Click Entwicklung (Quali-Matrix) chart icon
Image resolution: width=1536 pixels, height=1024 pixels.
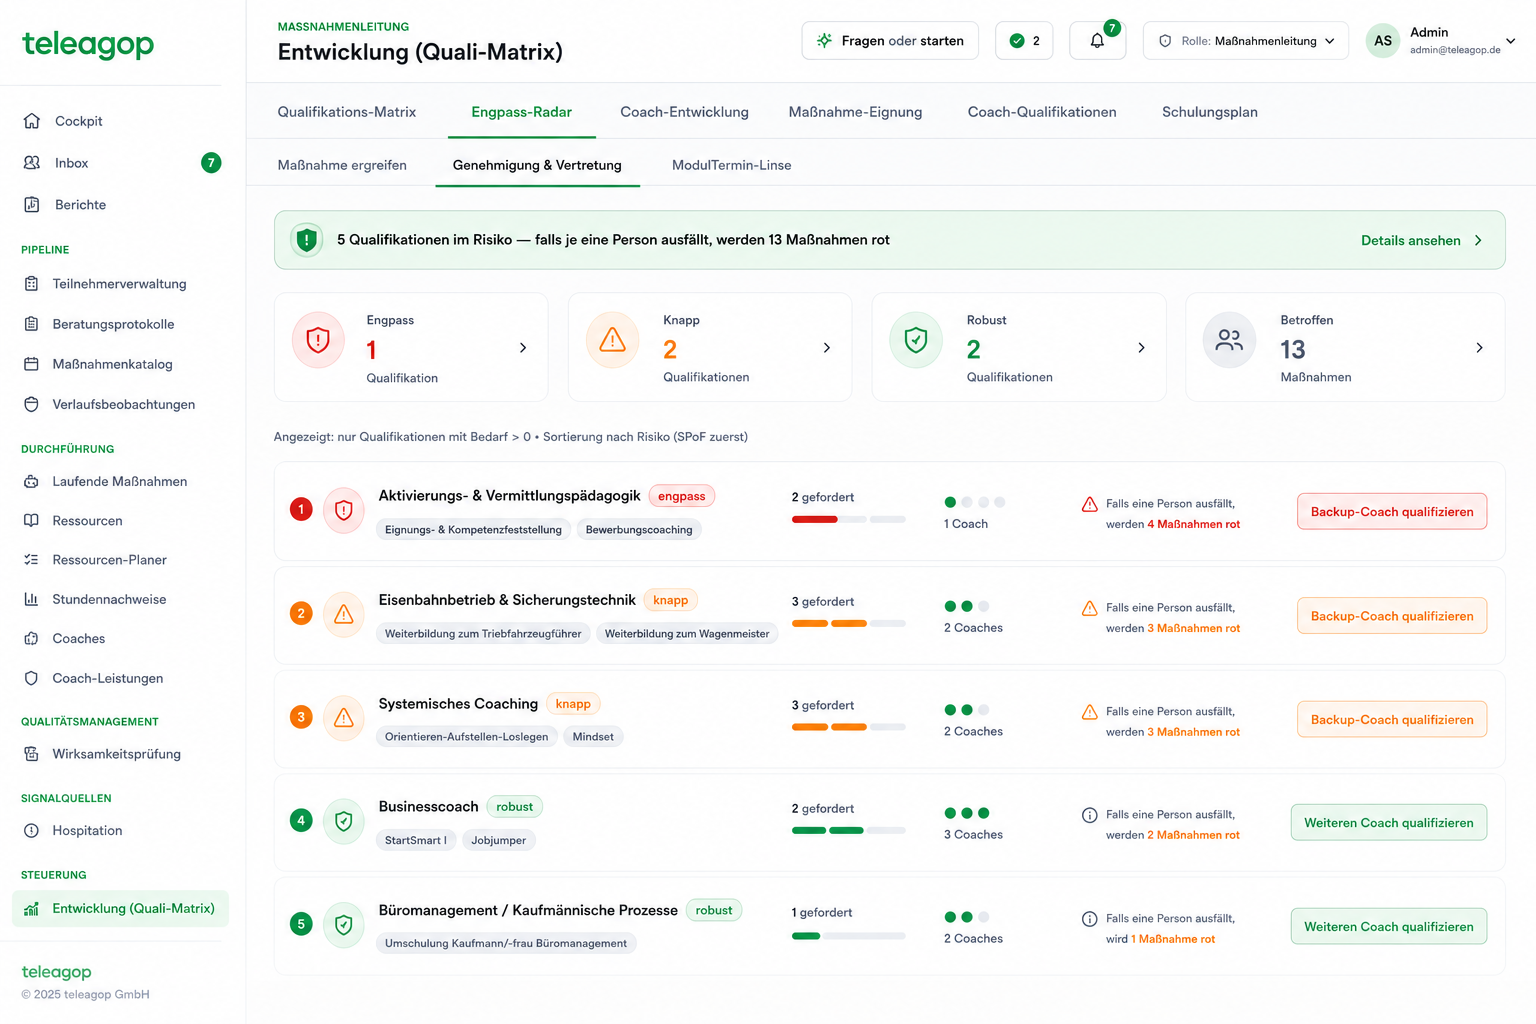click(x=32, y=908)
